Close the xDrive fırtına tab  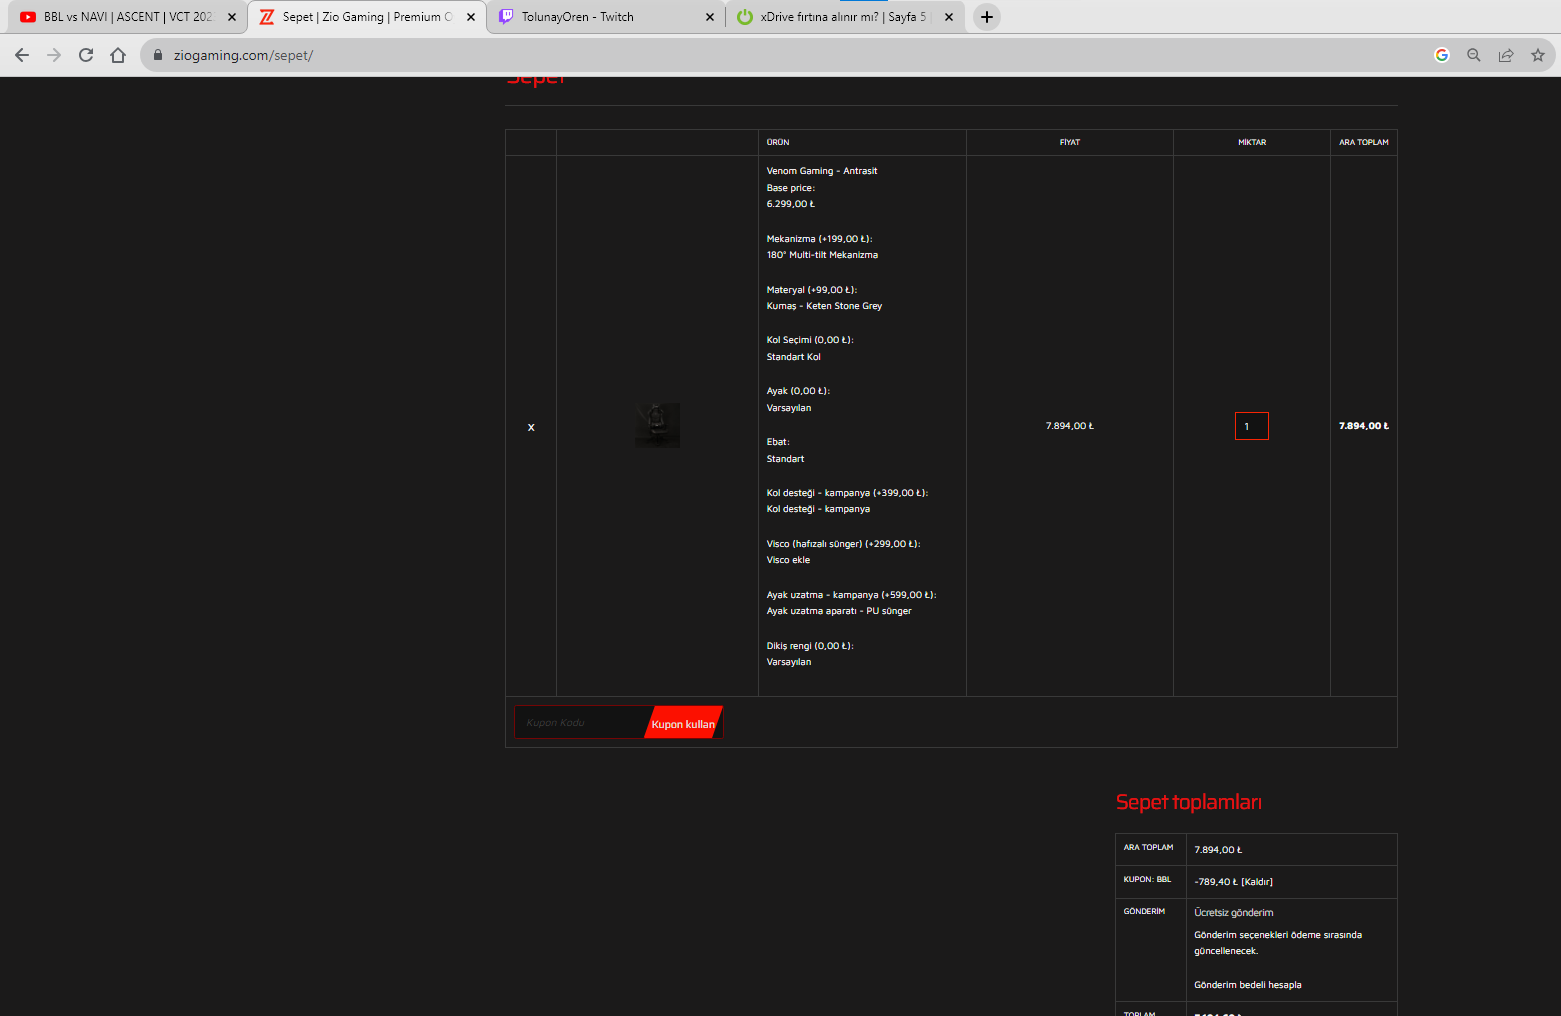949,17
